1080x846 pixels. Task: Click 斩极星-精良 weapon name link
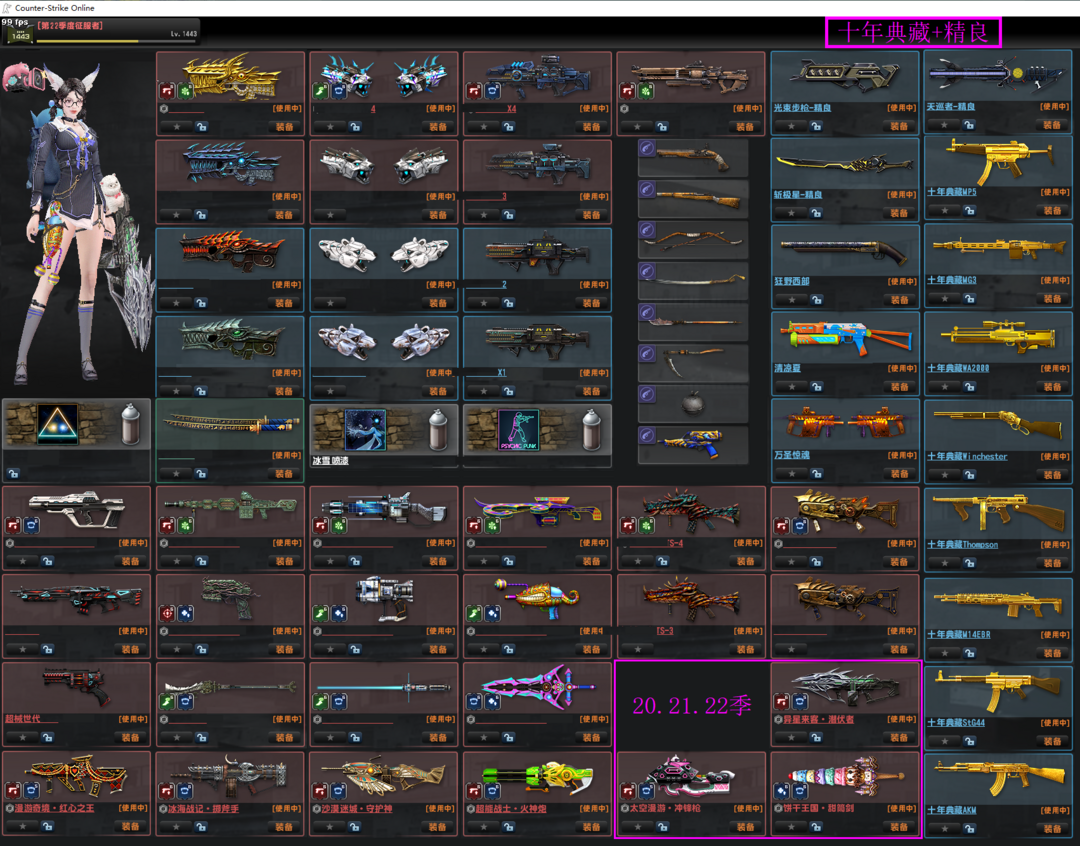[x=798, y=195]
